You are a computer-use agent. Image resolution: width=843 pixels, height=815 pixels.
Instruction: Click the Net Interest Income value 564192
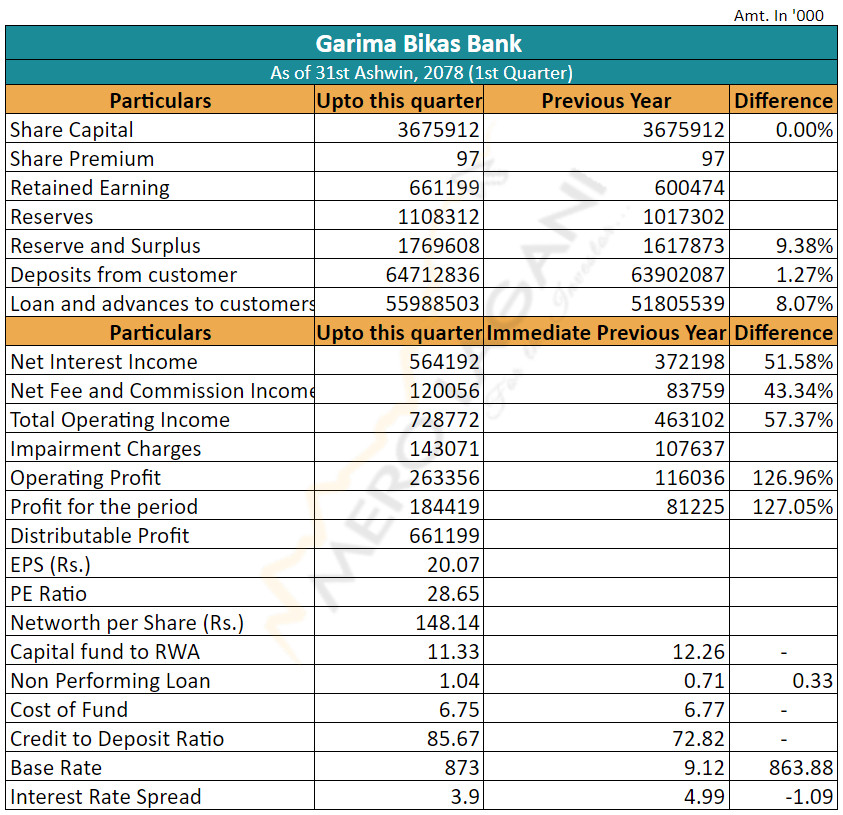[x=444, y=362]
